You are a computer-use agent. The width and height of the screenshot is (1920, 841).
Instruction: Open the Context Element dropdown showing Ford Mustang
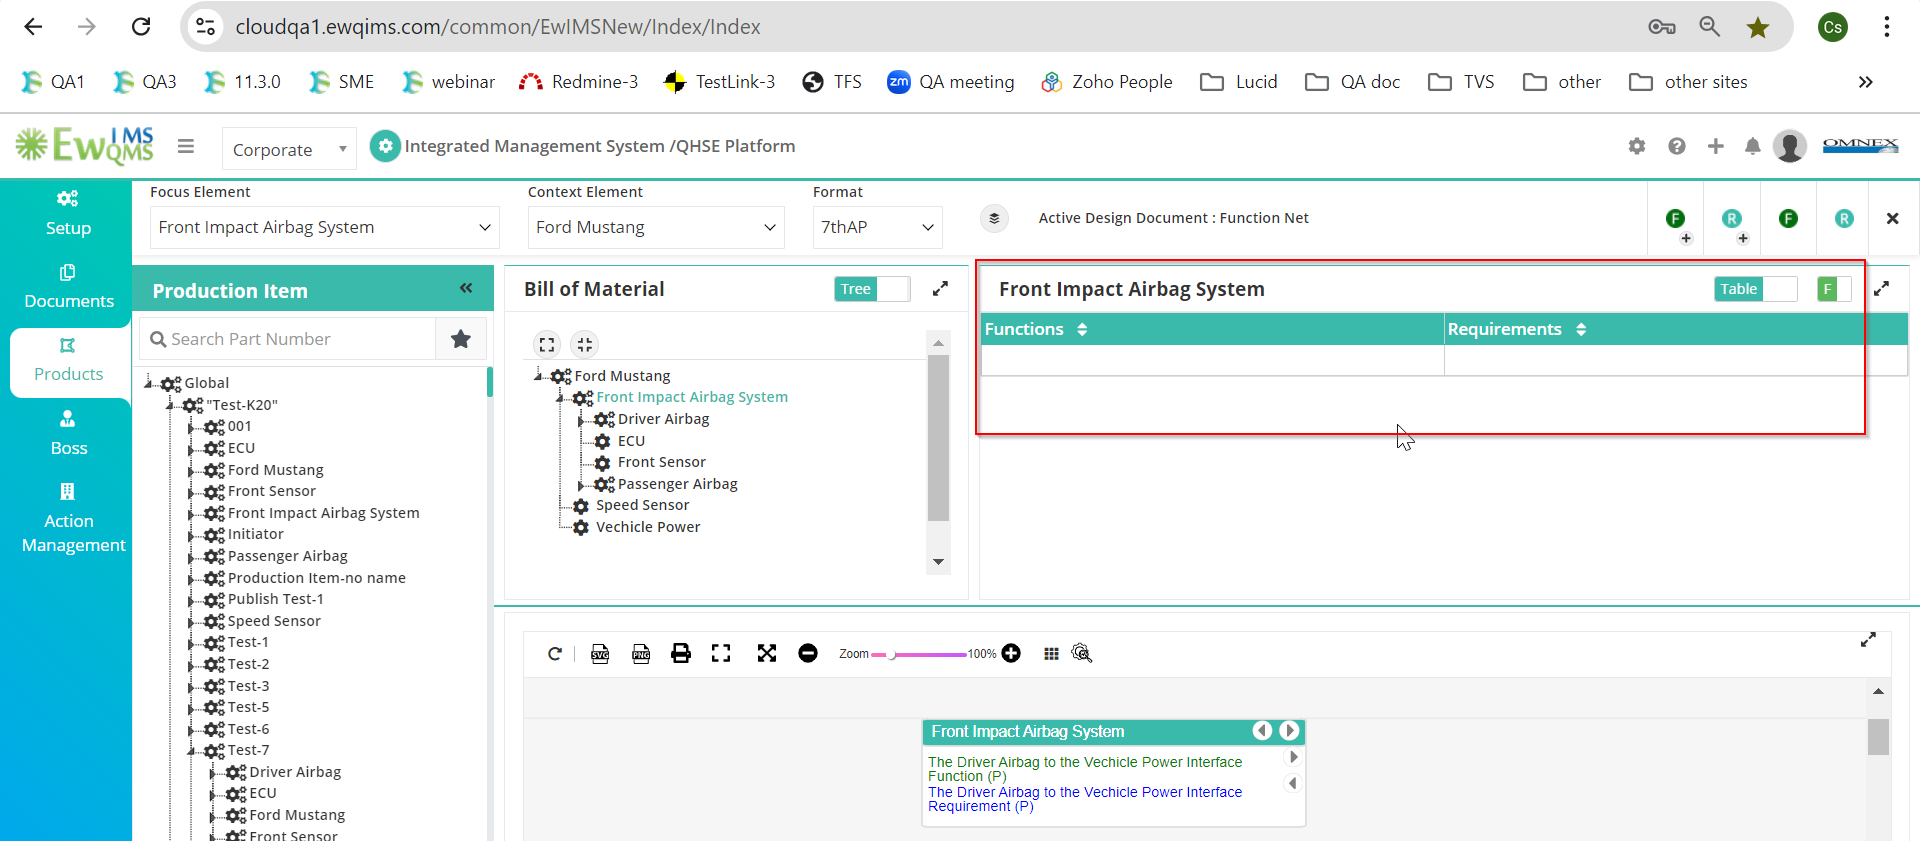coord(656,227)
